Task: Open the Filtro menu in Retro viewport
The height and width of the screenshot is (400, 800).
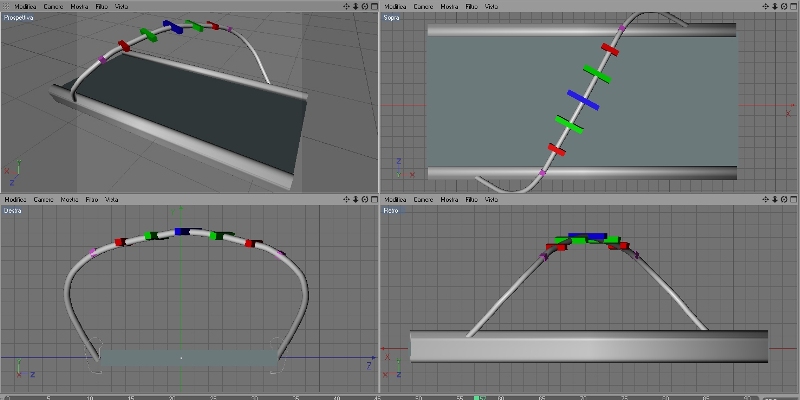Action: (x=471, y=199)
